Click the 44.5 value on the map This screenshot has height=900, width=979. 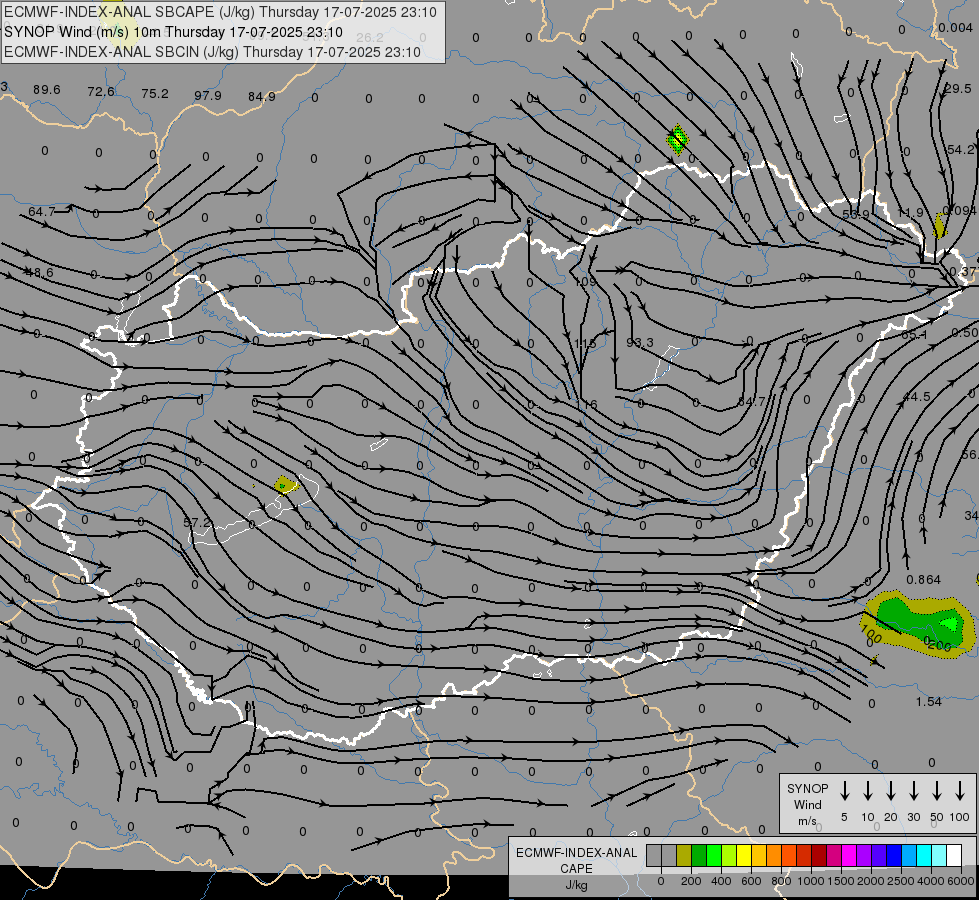(x=917, y=397)
